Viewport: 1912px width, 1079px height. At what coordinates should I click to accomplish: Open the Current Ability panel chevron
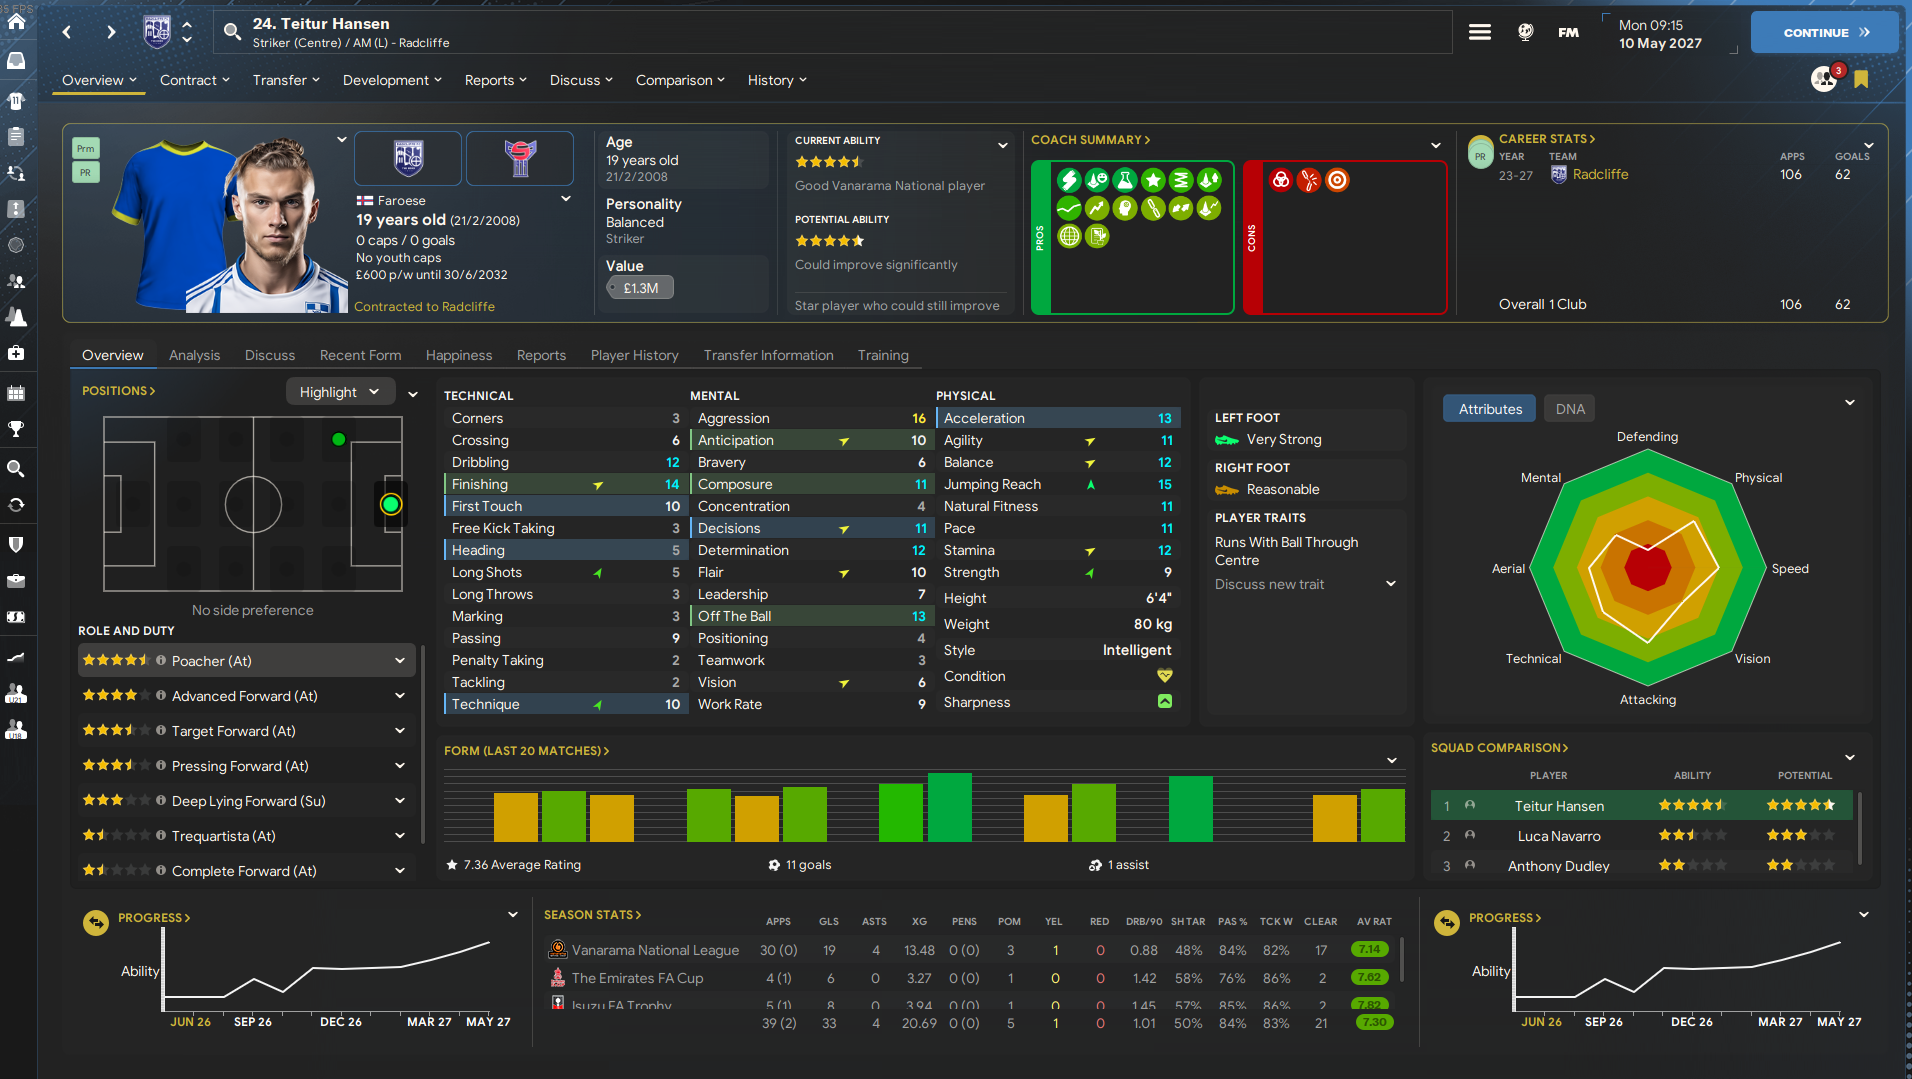point(1003,146)
